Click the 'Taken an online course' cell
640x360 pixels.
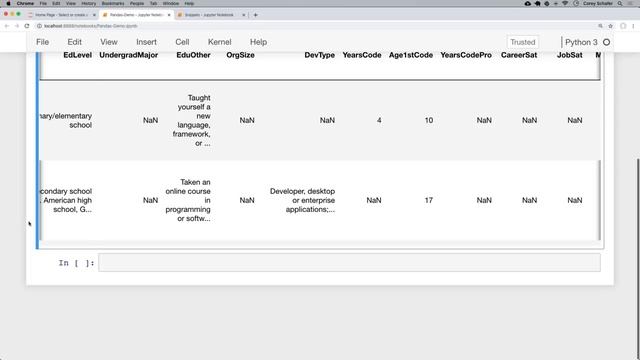188,200
